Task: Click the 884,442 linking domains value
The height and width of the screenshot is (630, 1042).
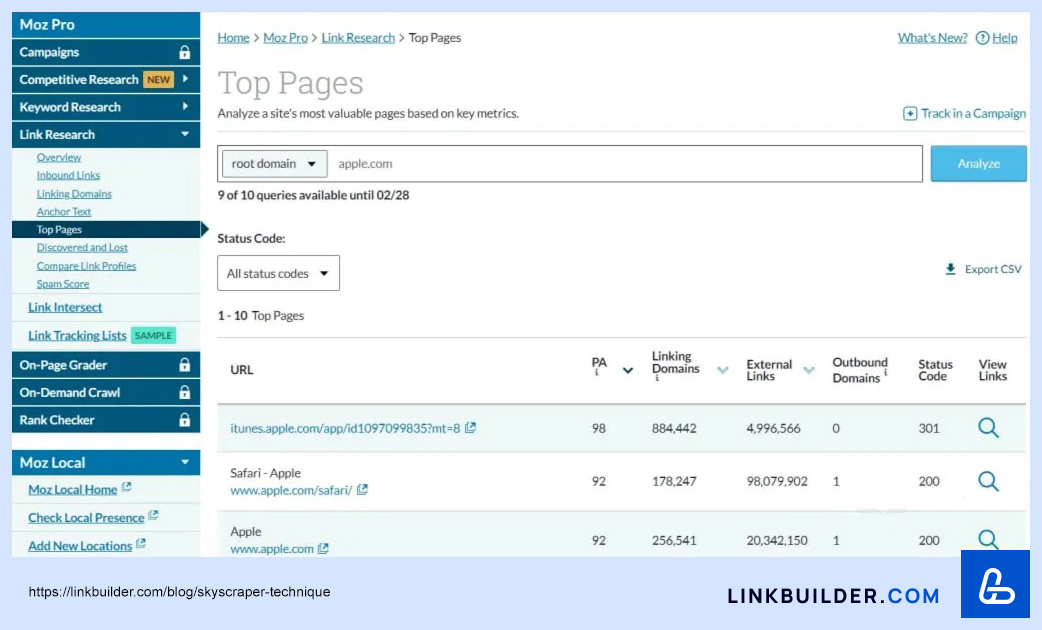Action: (x=674, y=429)
